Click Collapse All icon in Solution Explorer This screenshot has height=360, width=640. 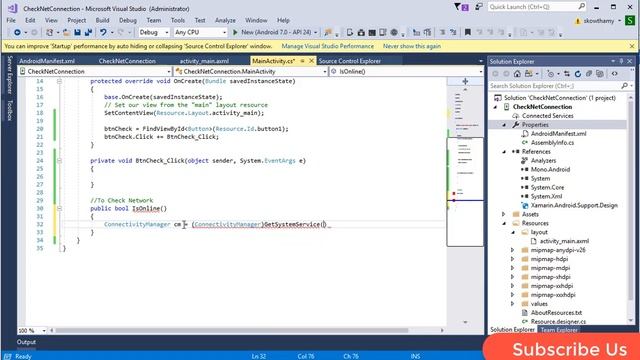[589, 74]
